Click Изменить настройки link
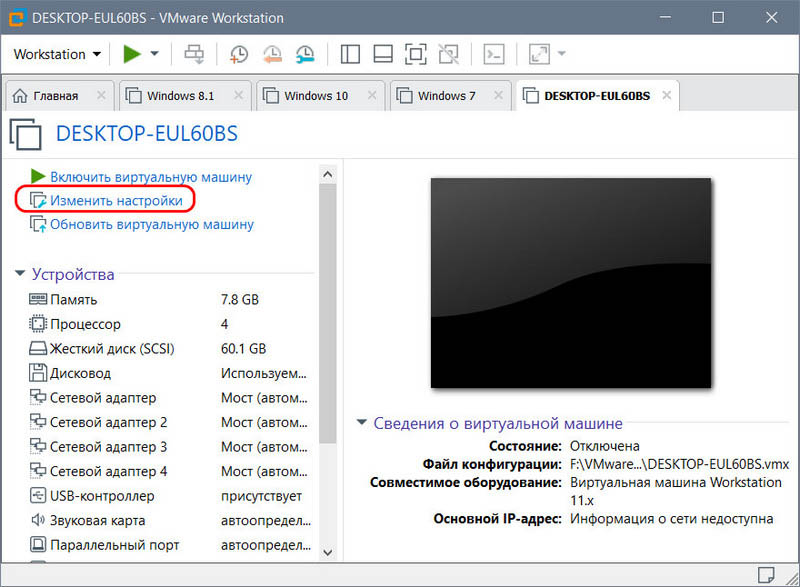 point(116,200)
